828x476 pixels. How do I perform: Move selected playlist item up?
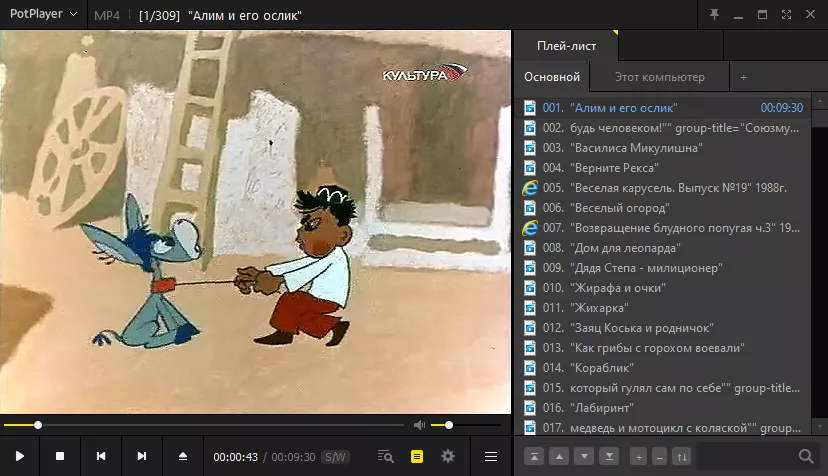559,457
